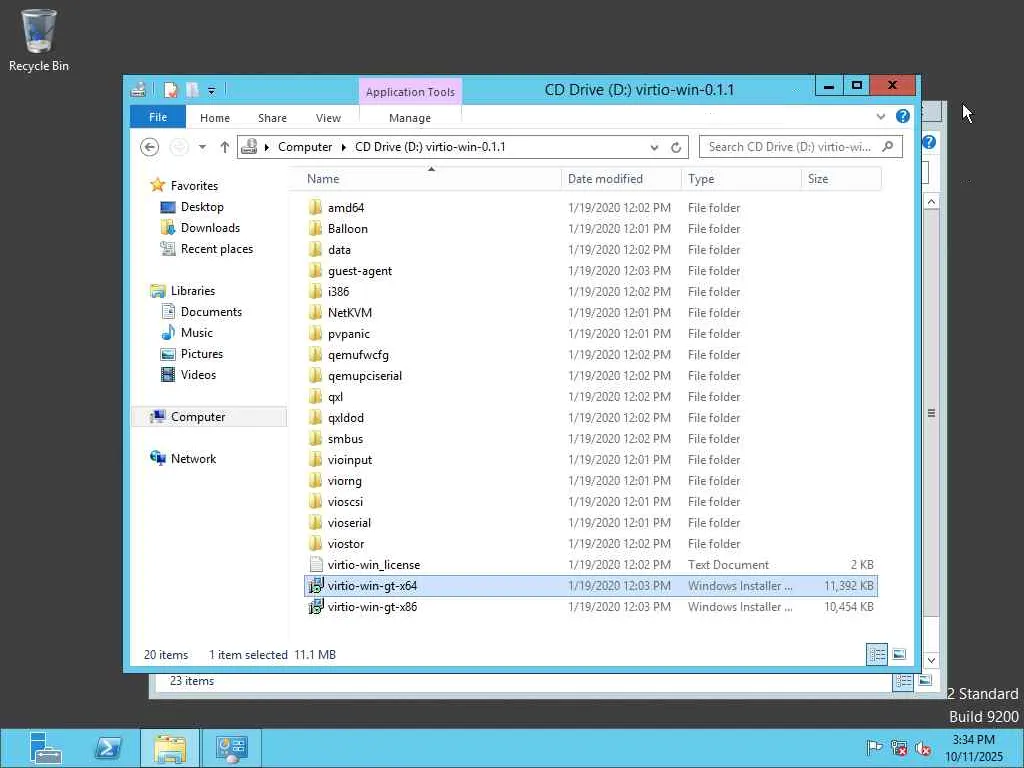
Task: Select virtio-win-gt-x64 installer icon
Action: click(x=315, y=586)
